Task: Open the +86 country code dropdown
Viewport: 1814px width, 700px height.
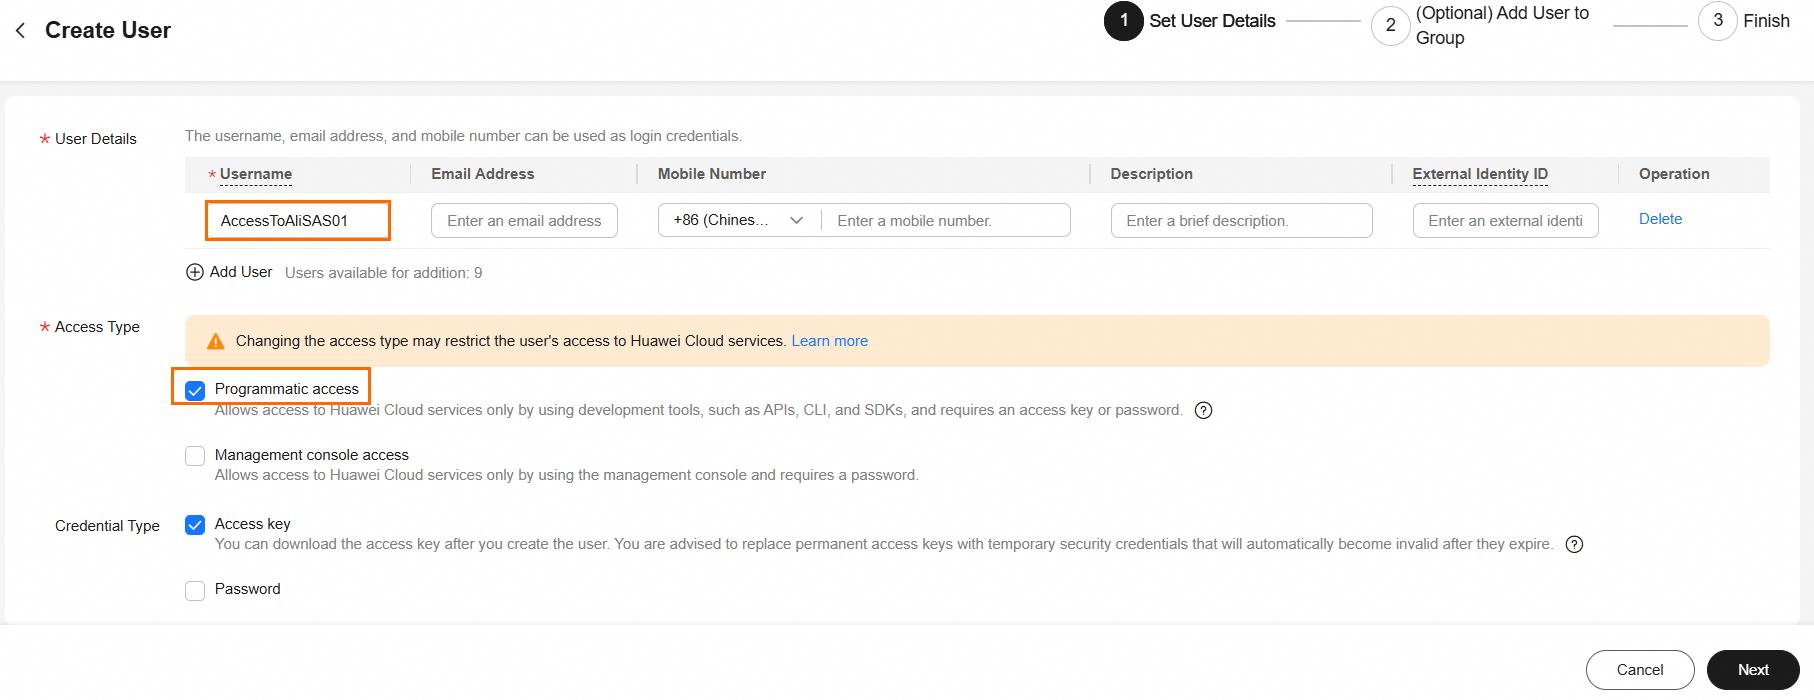Action: pos(739,220)
